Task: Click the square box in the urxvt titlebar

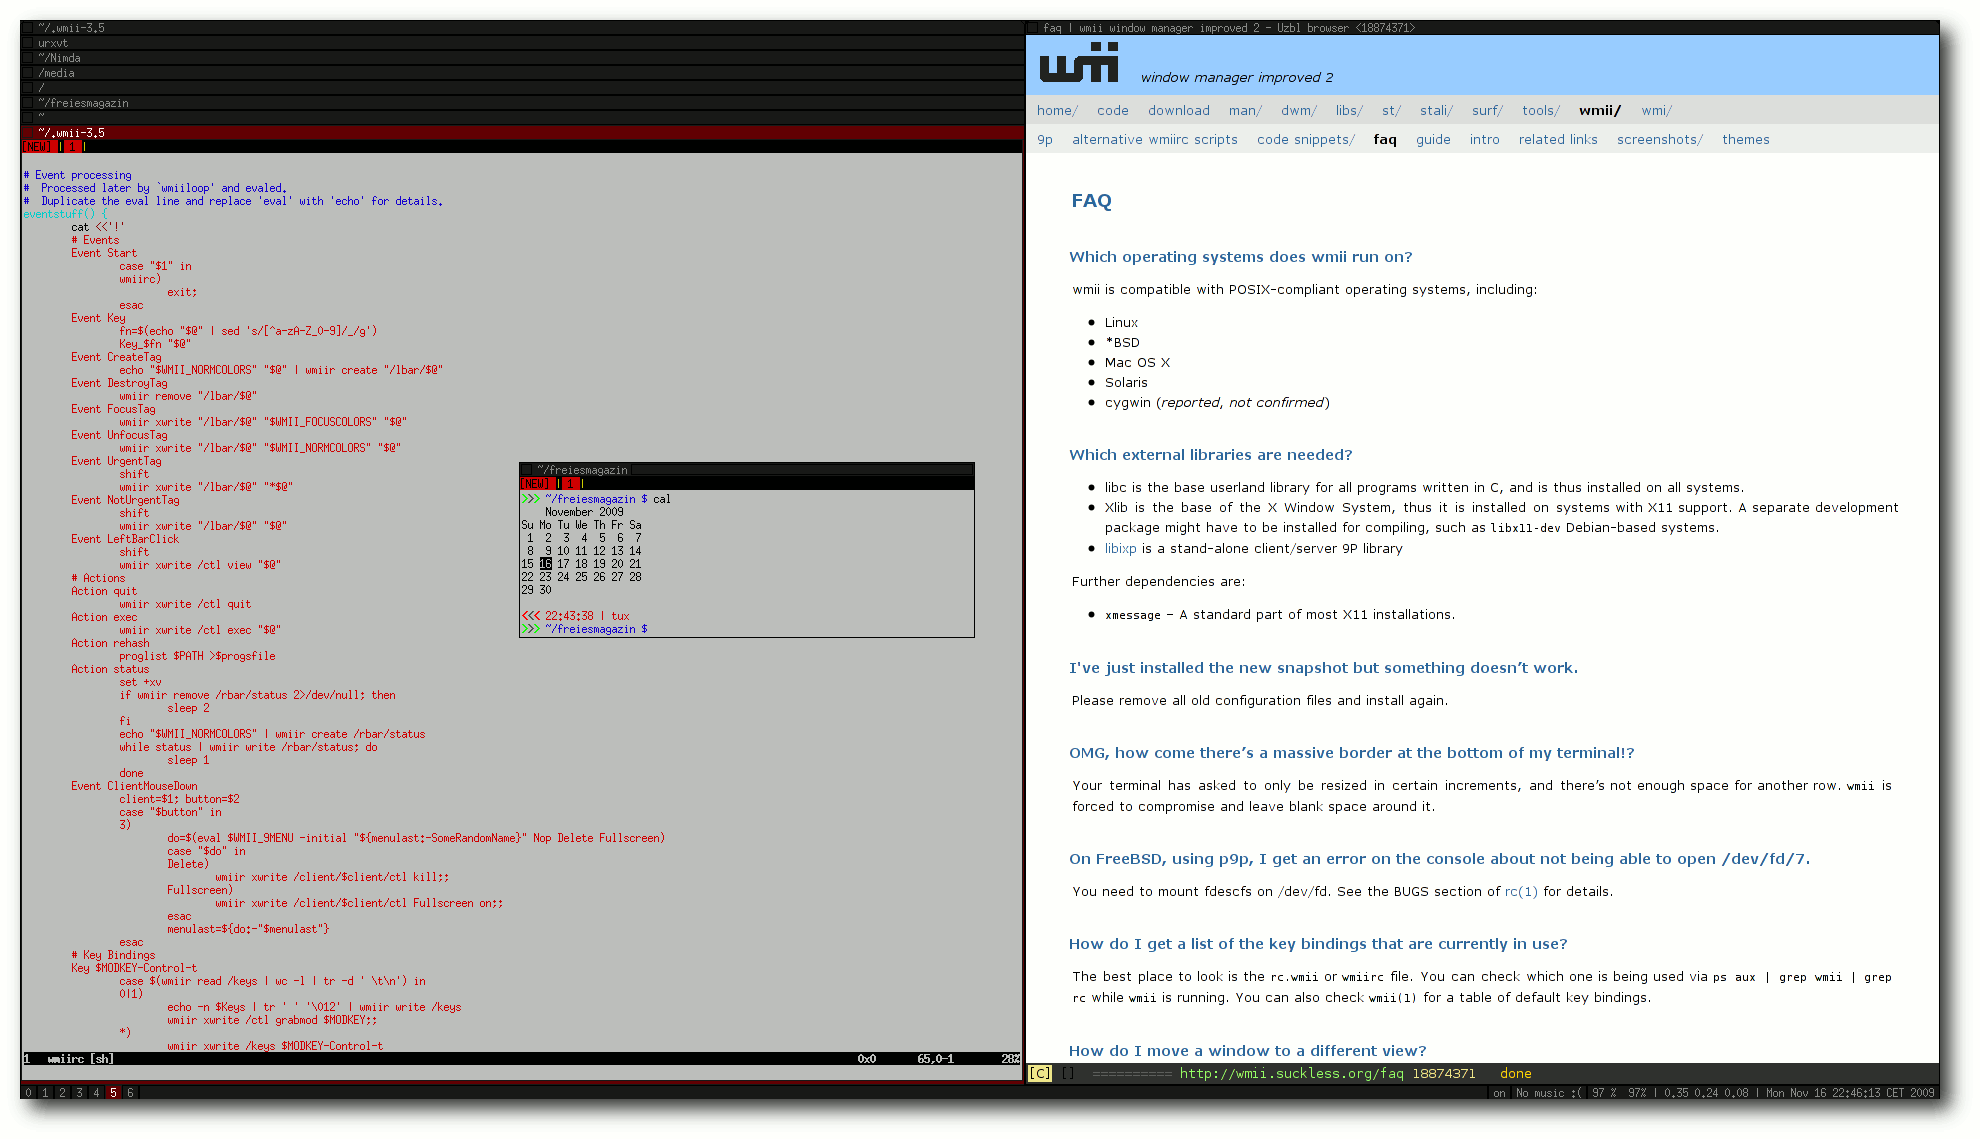Action: pyautogui.click(x=28, y=43)
